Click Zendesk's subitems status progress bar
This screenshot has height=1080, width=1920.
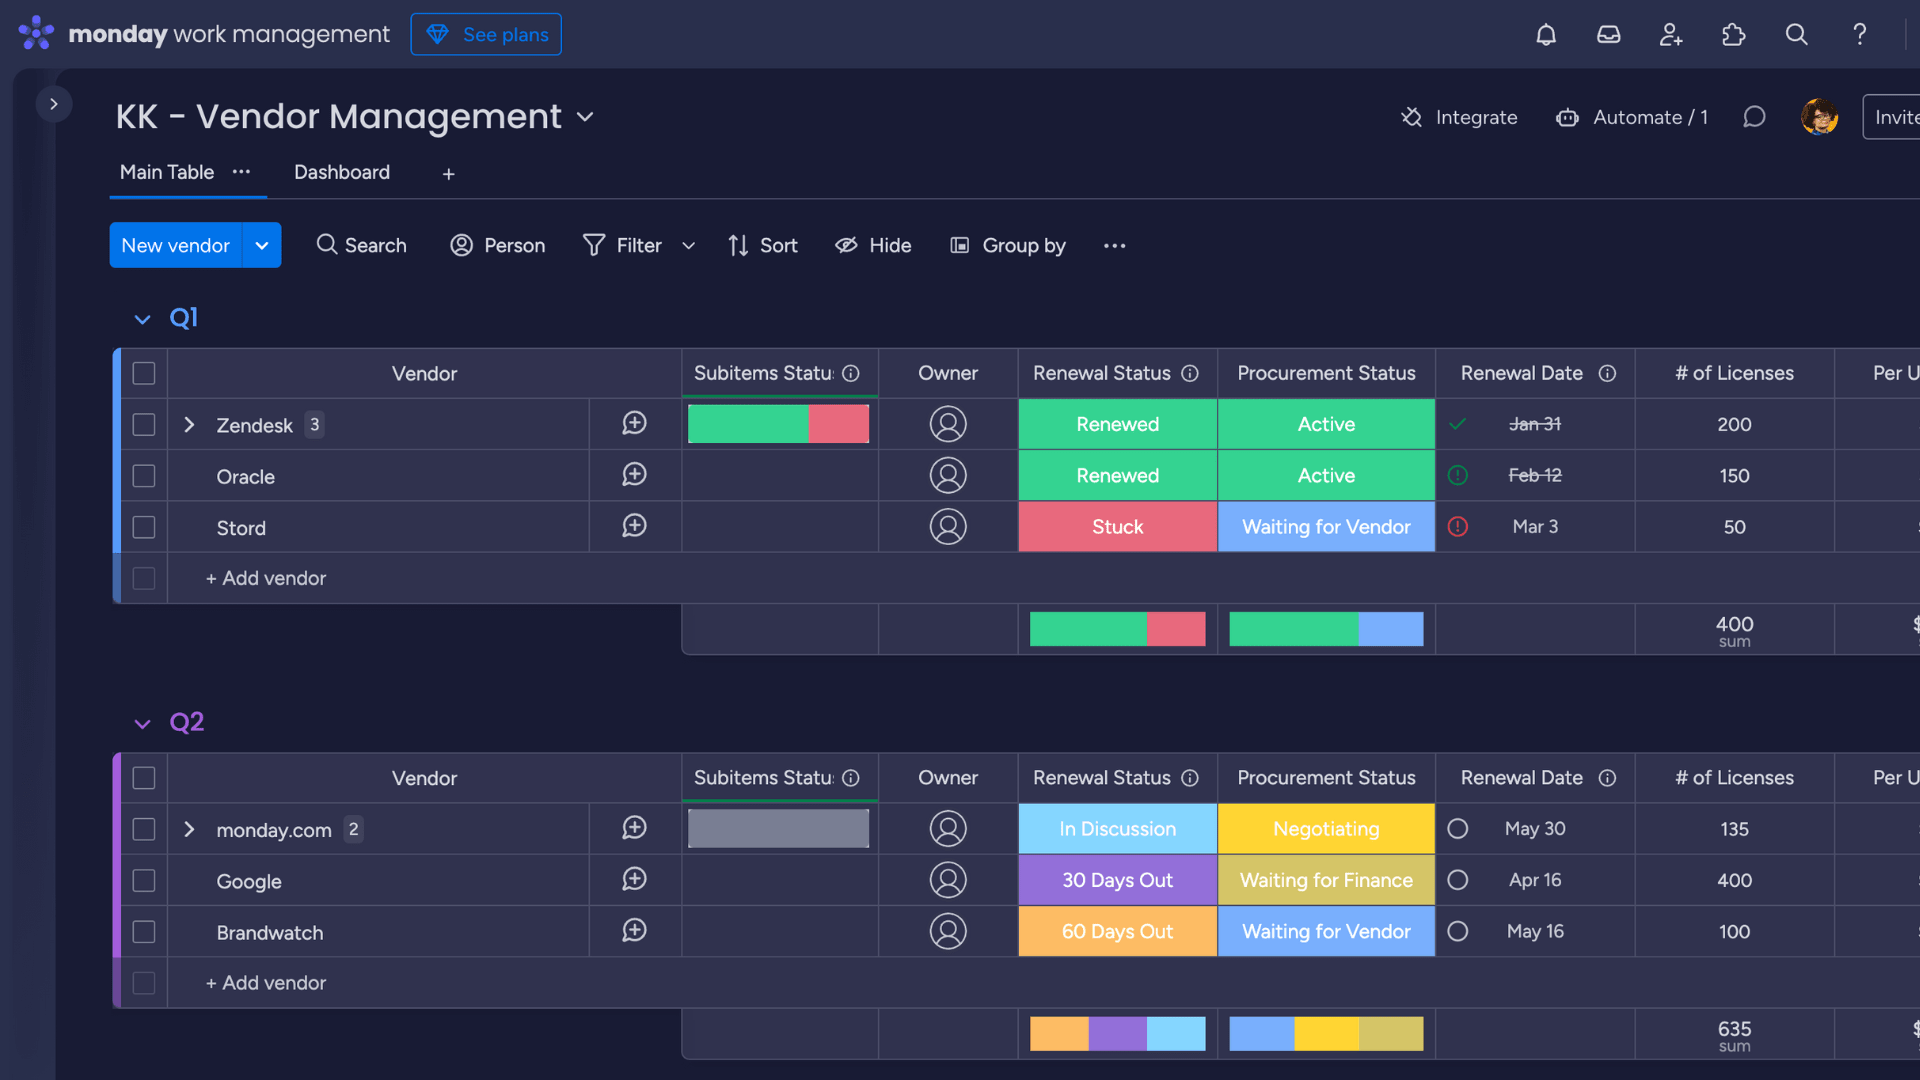pos(779,424)
